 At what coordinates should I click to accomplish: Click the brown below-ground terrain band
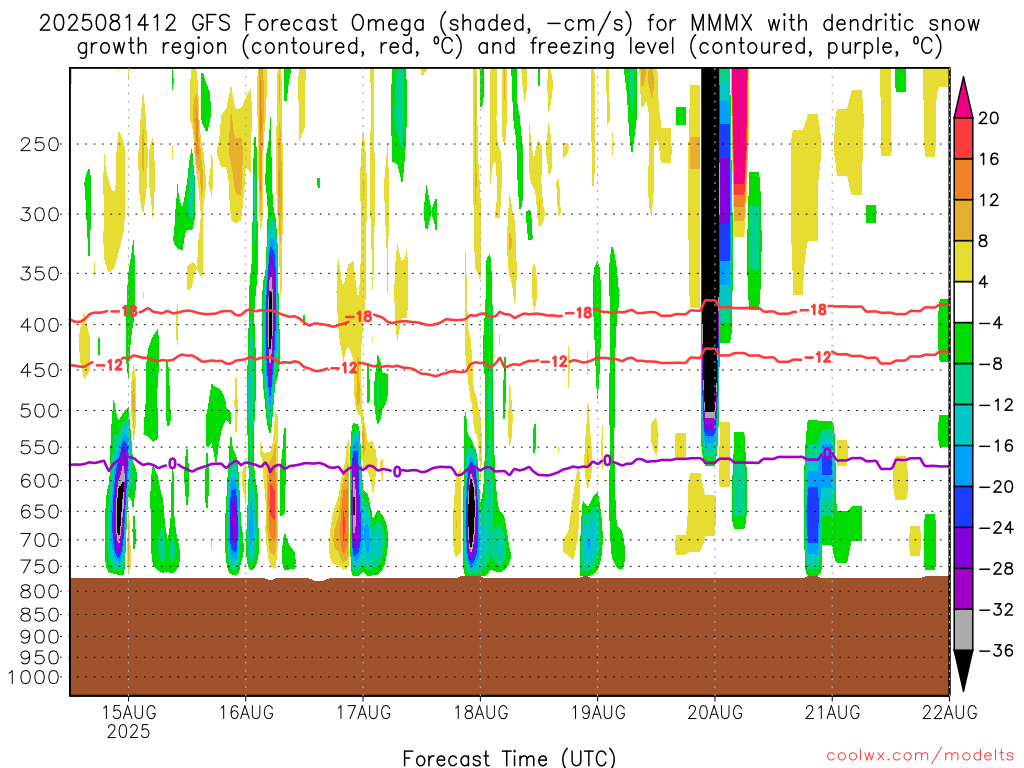(509, 636)
